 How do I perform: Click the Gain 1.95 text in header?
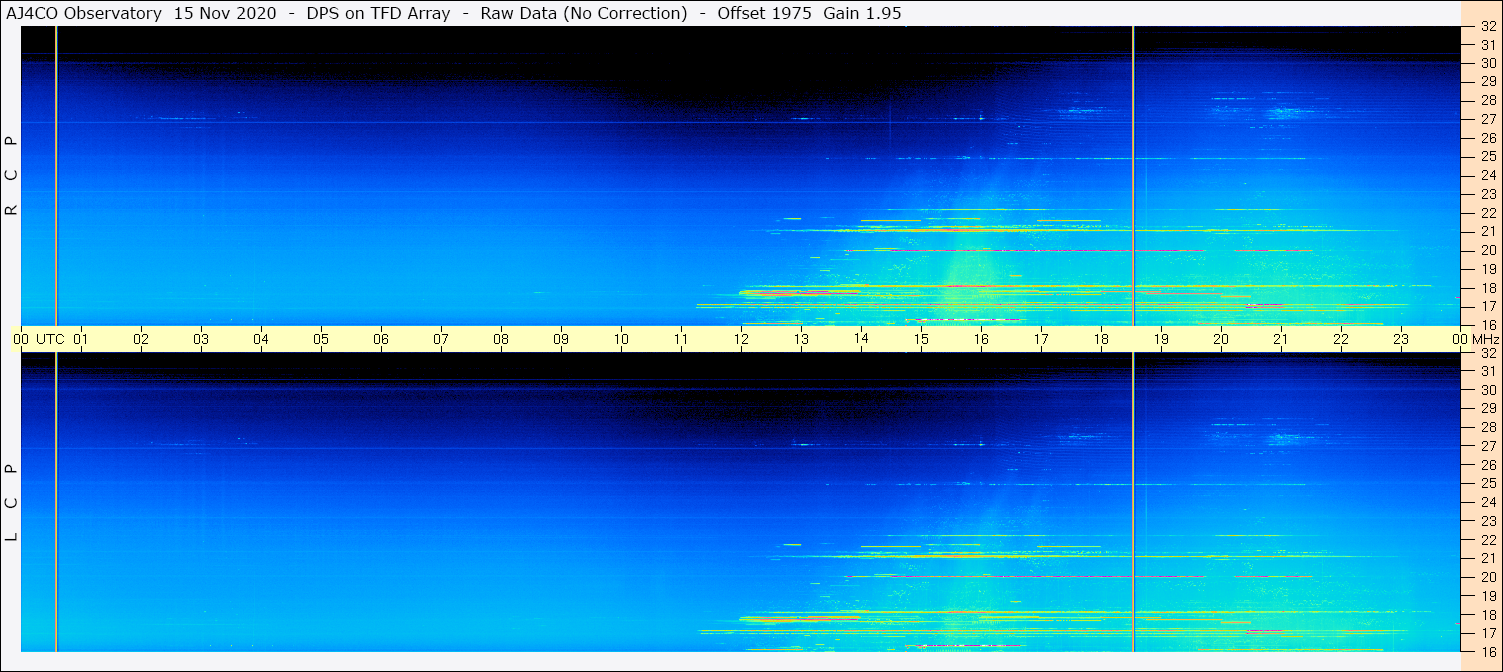tap(862, 13)
